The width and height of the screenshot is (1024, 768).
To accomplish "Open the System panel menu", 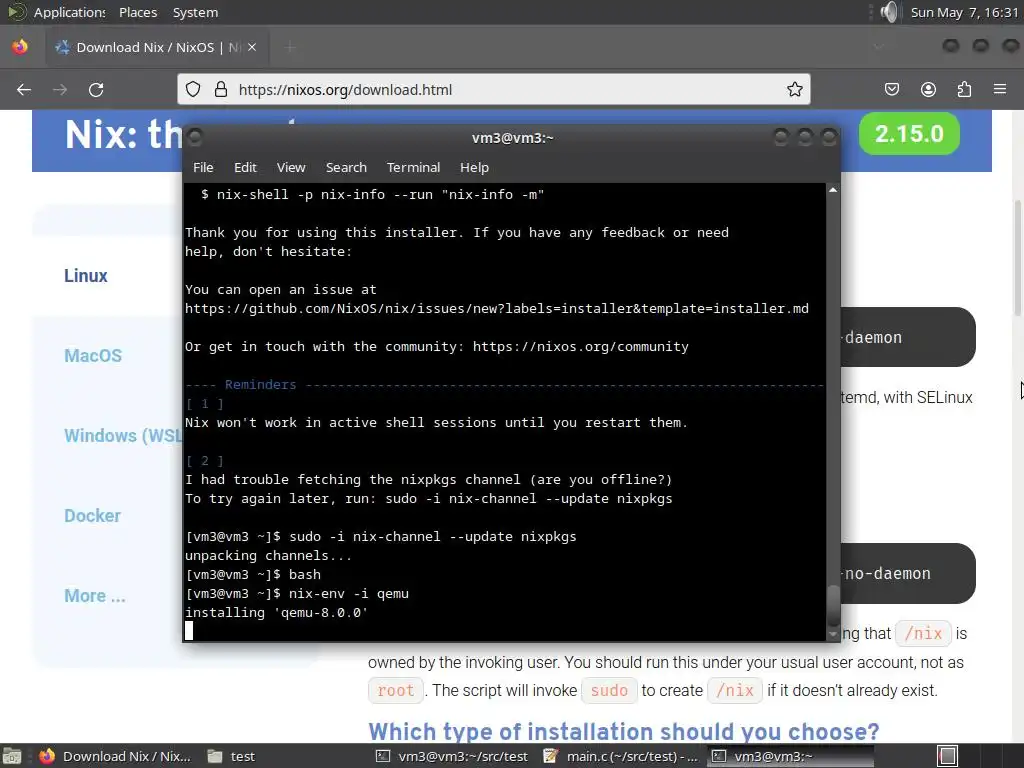I will pos(195,12).
